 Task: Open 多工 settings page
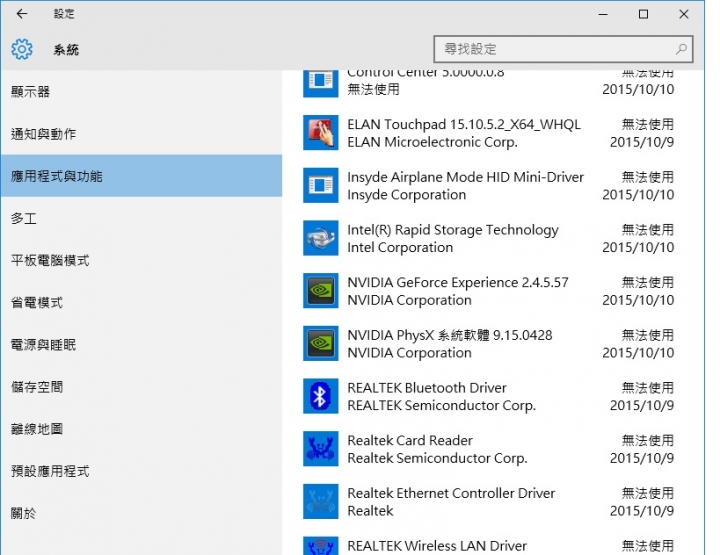[x=141, y=219]
